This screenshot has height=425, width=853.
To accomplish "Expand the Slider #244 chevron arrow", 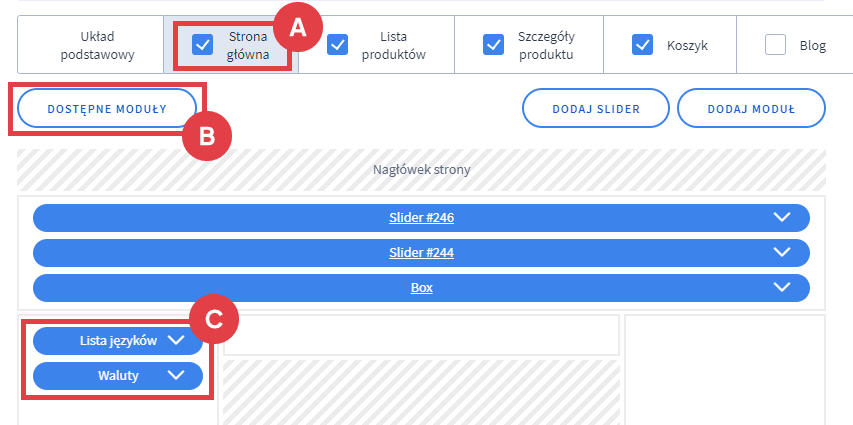I will click(782, 253).
